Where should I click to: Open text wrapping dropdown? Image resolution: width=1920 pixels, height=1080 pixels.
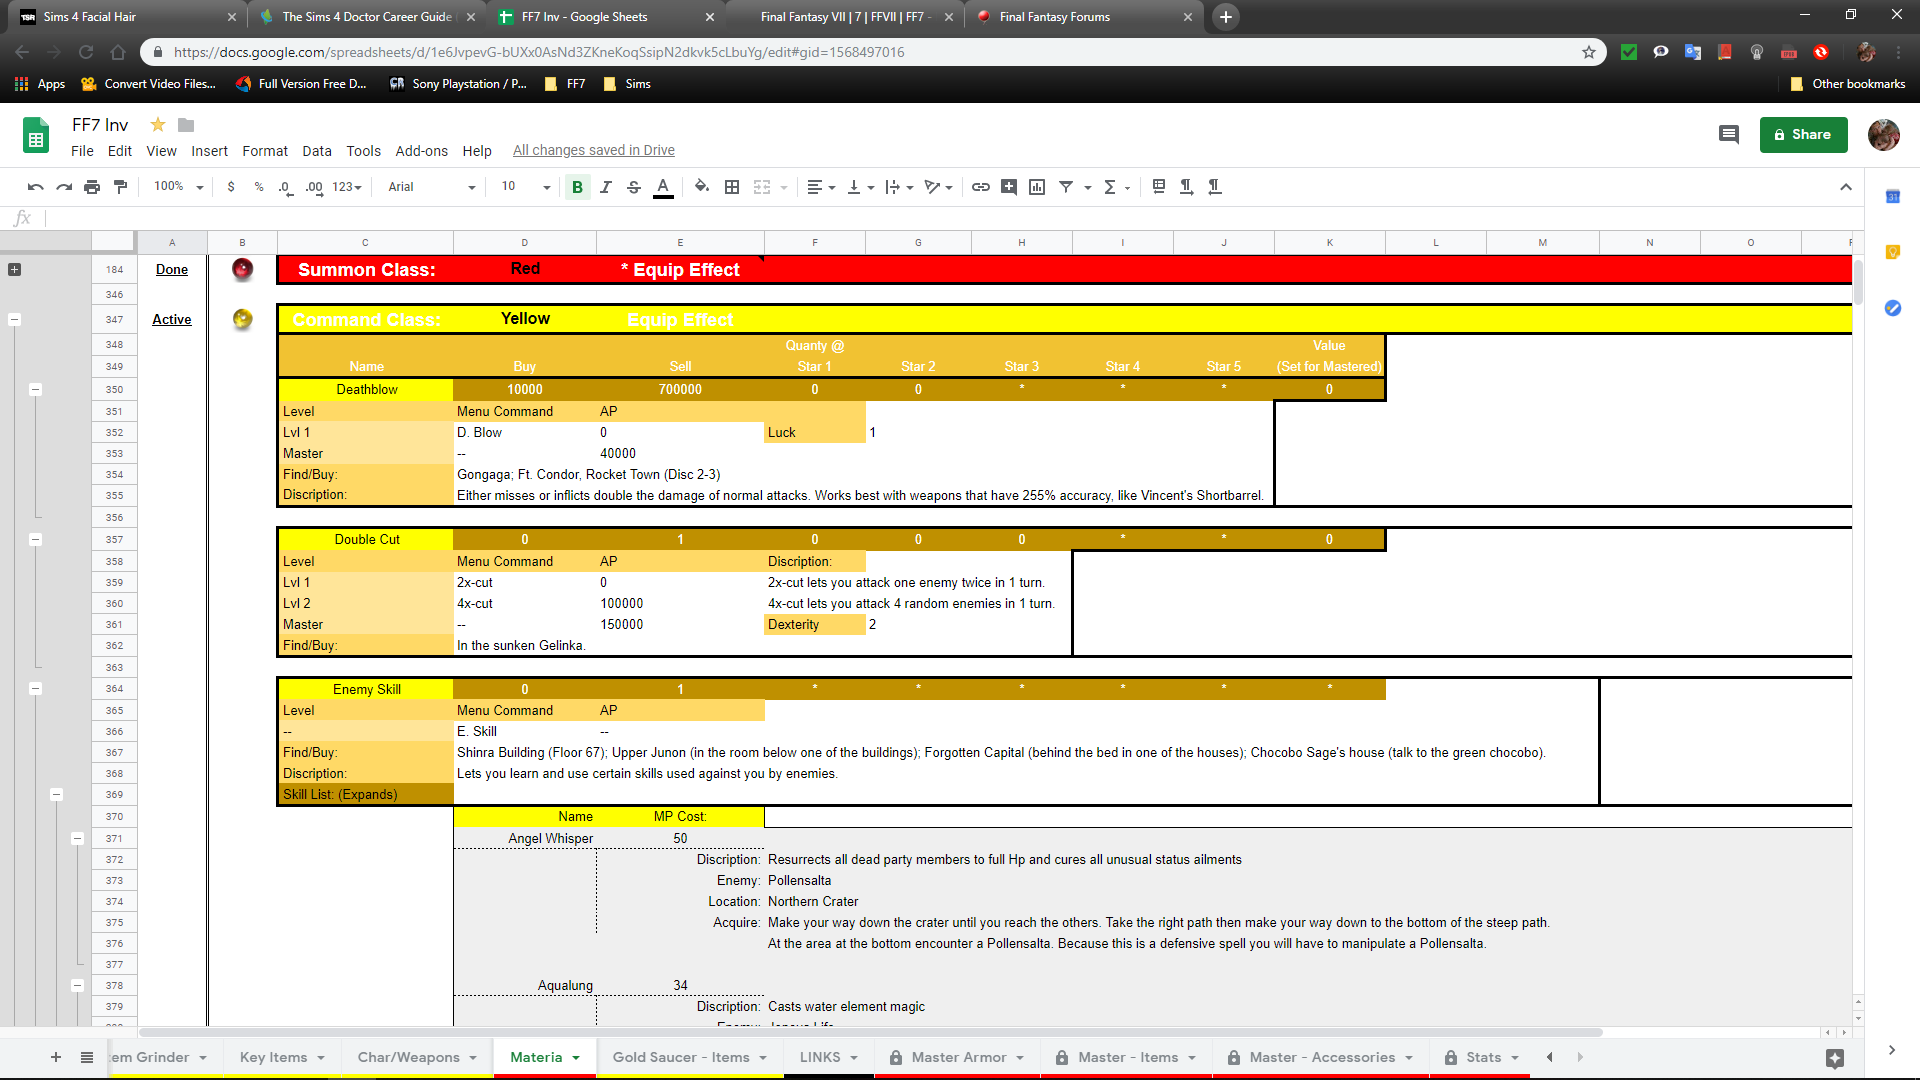tap(899, 187)
